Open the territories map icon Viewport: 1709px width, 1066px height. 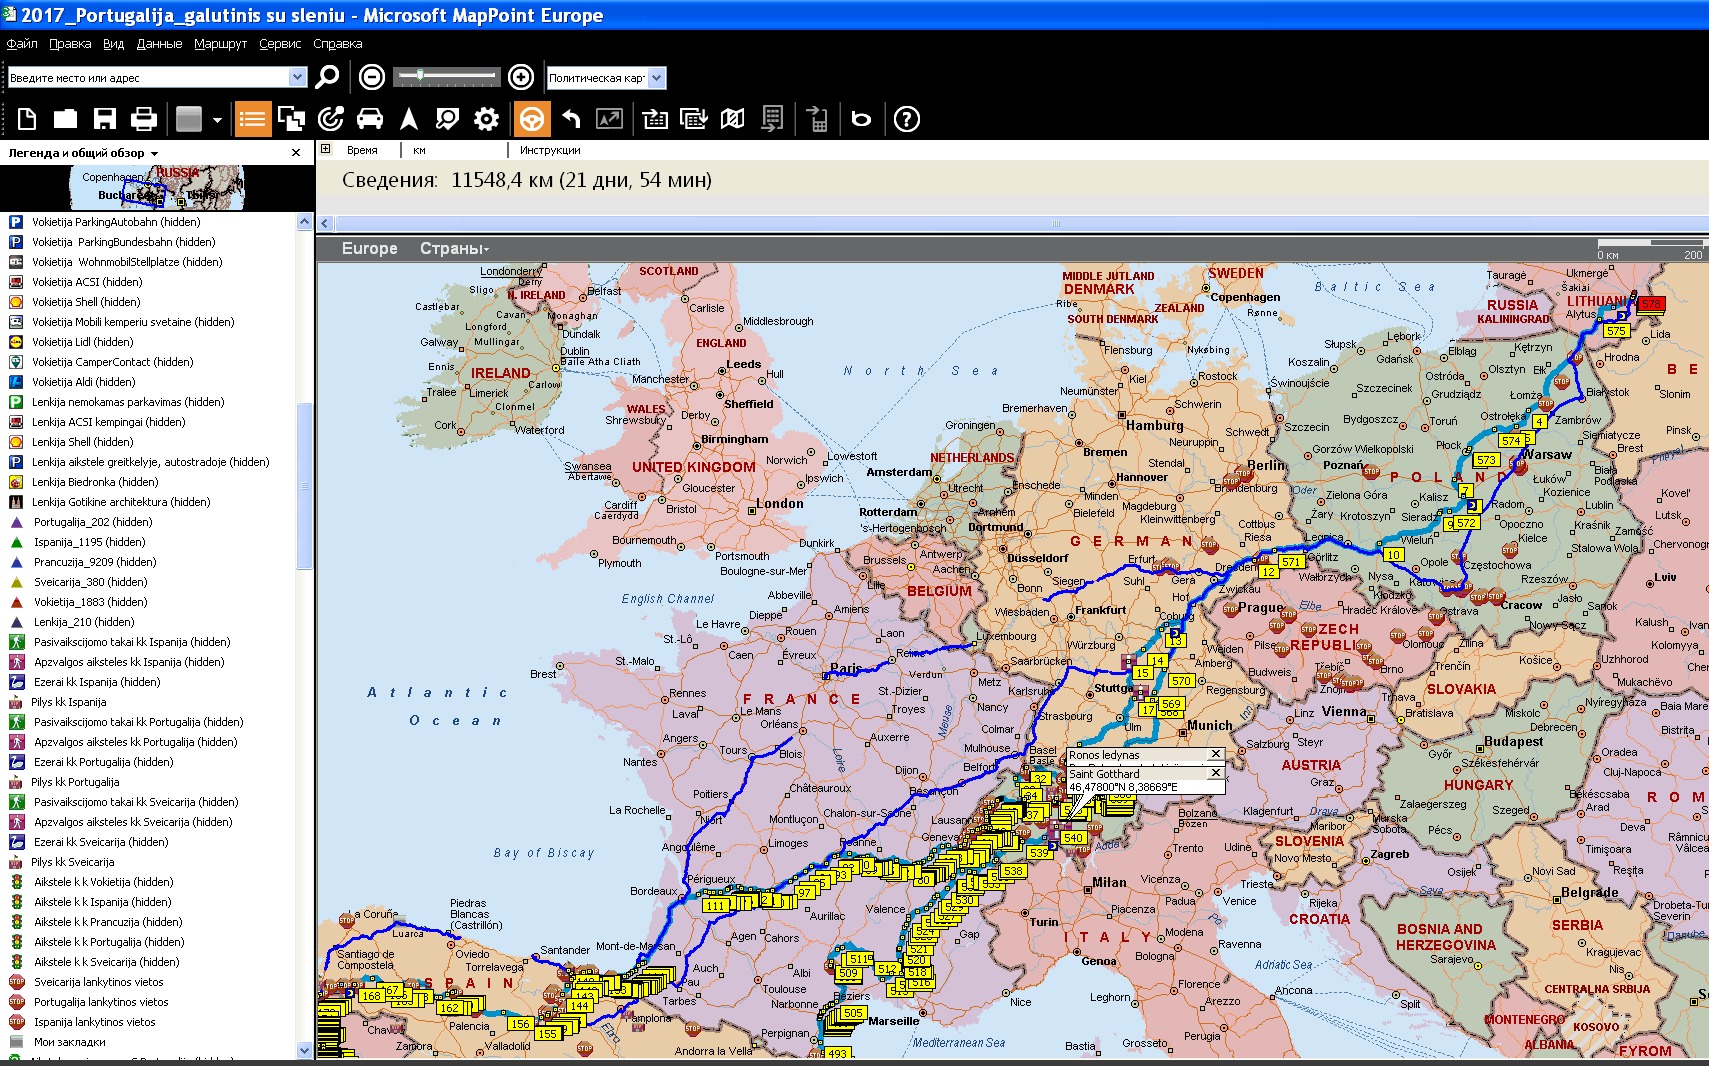click(733, 119)
